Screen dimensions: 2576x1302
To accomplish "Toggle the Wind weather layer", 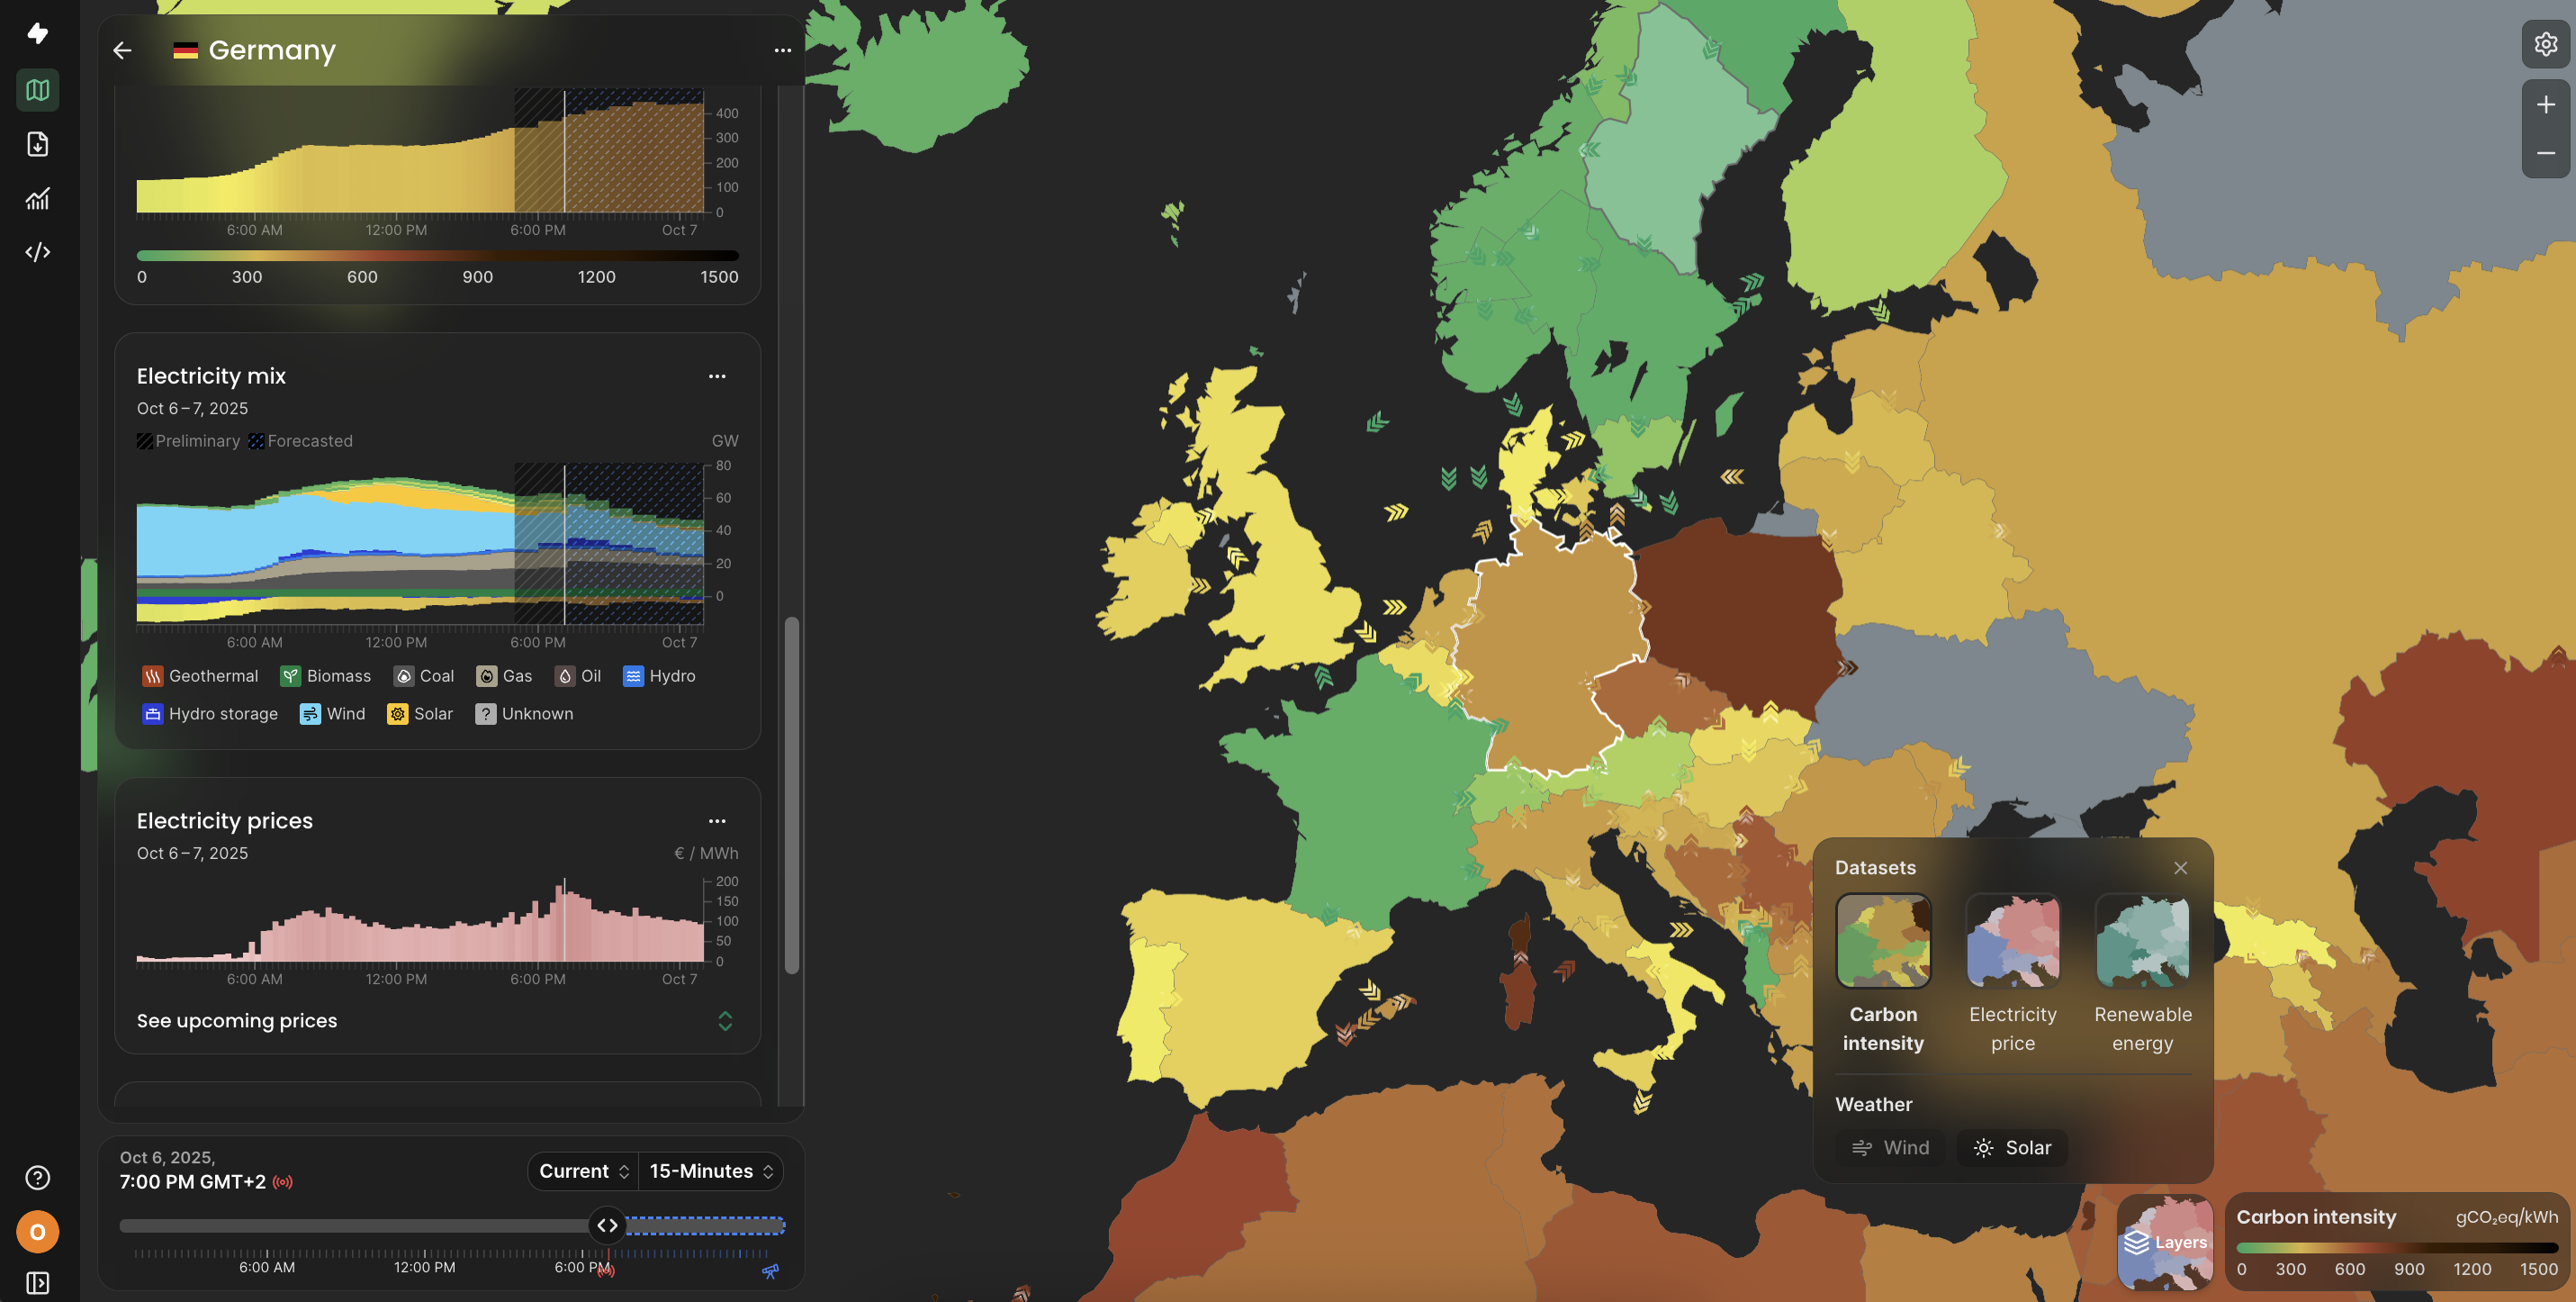I will 1890,1147.
